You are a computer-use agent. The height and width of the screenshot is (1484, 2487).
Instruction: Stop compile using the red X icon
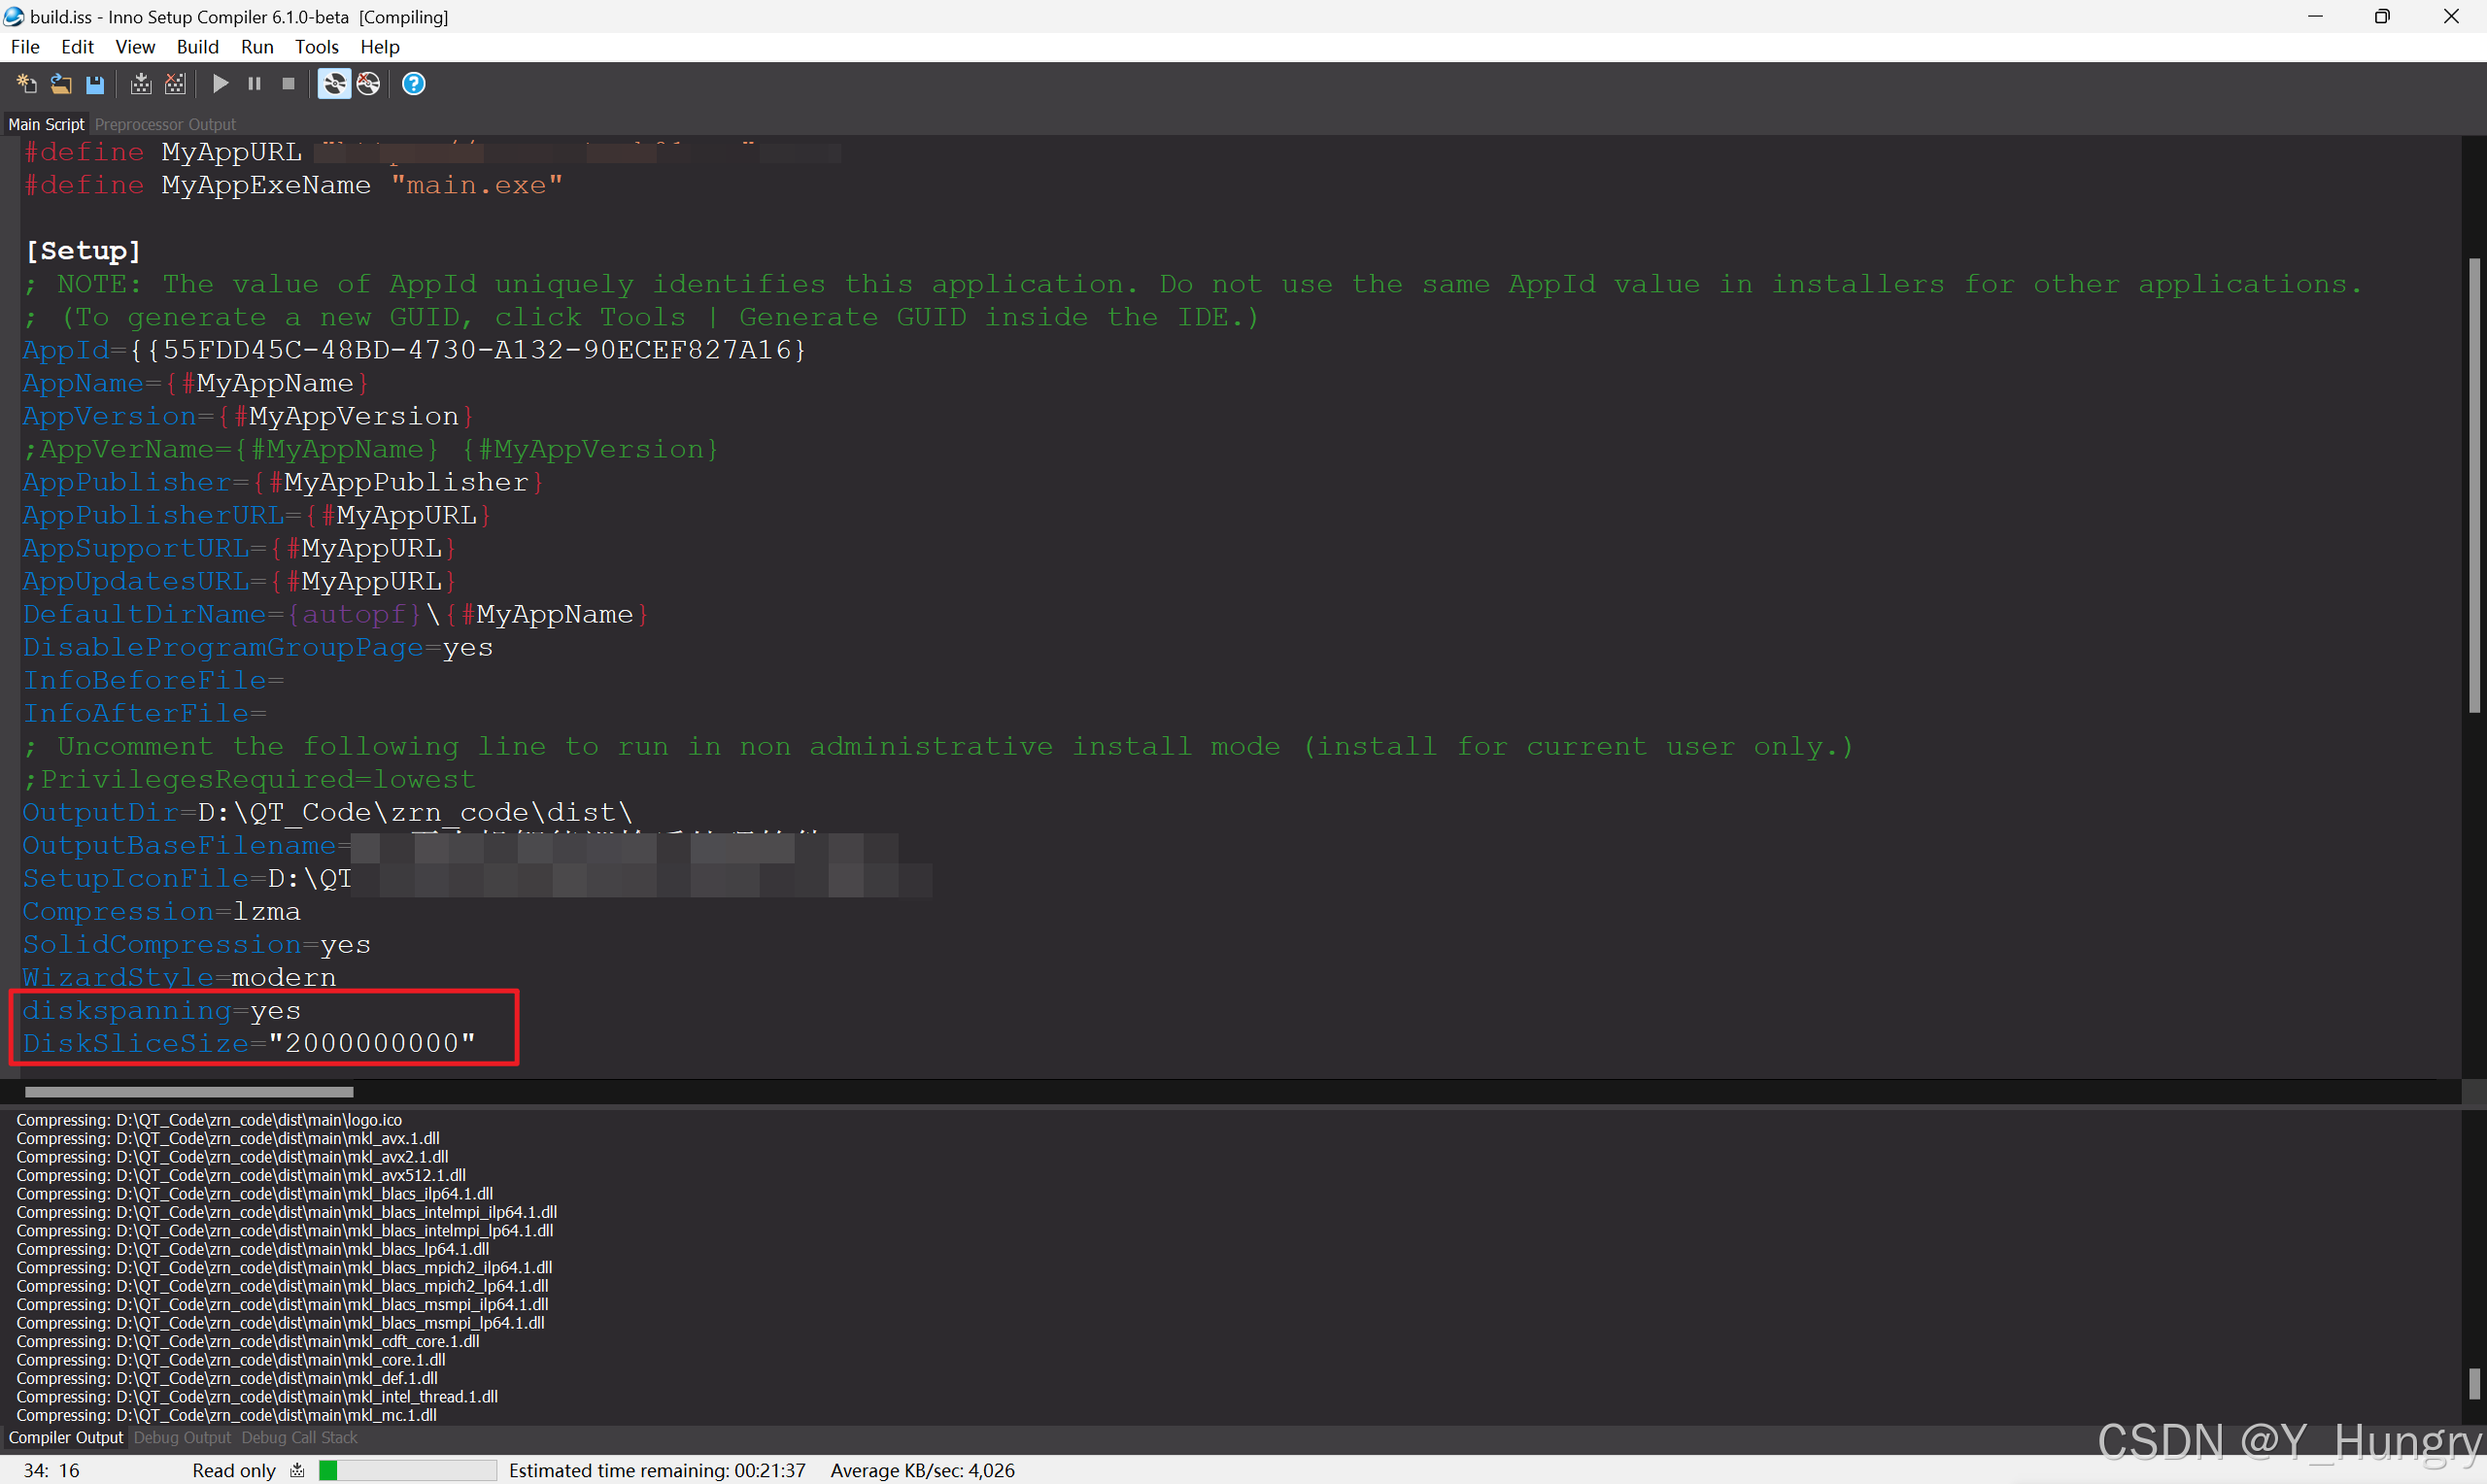175,84
